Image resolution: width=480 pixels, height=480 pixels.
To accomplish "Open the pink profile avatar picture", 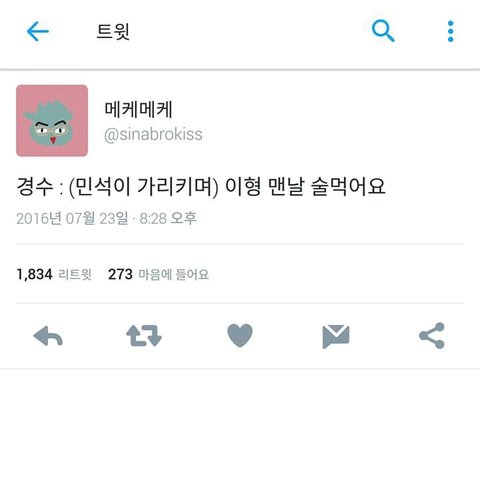I will coord(52,120).
